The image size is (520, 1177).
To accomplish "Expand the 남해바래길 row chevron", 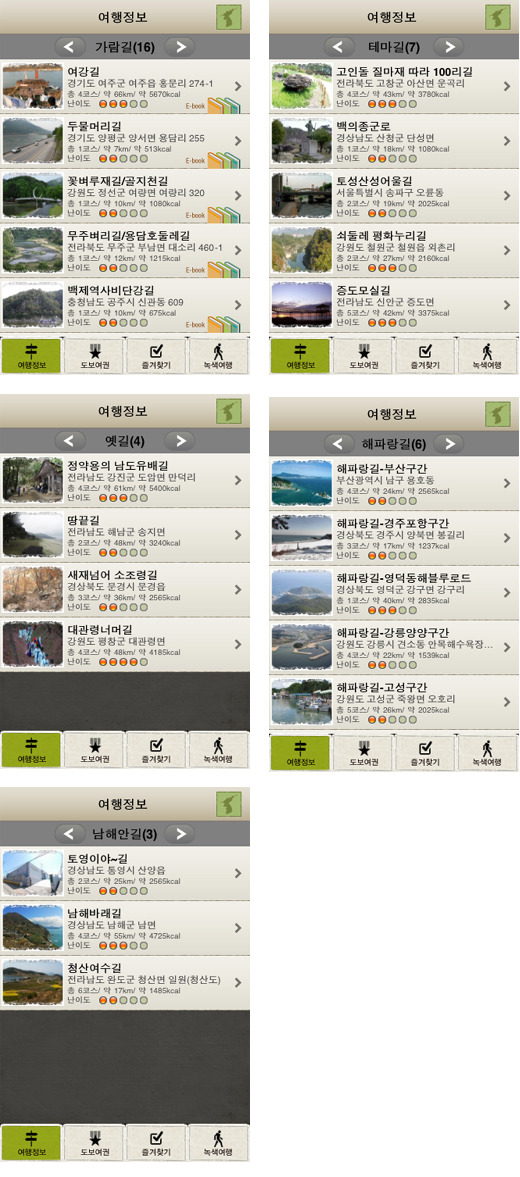I will [x=238, y=928].
